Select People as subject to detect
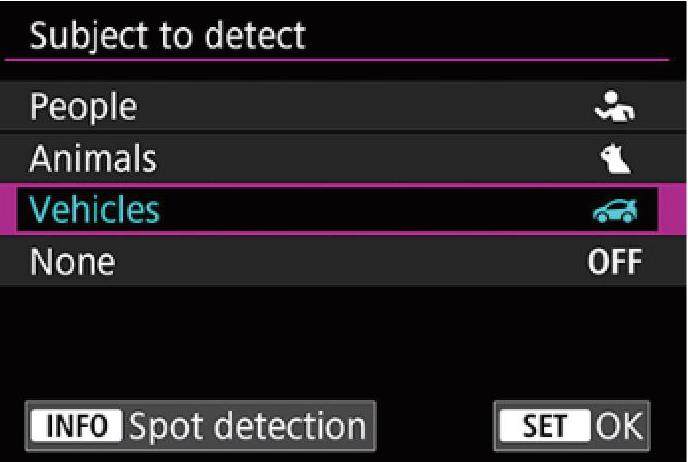 coord(343,106)
